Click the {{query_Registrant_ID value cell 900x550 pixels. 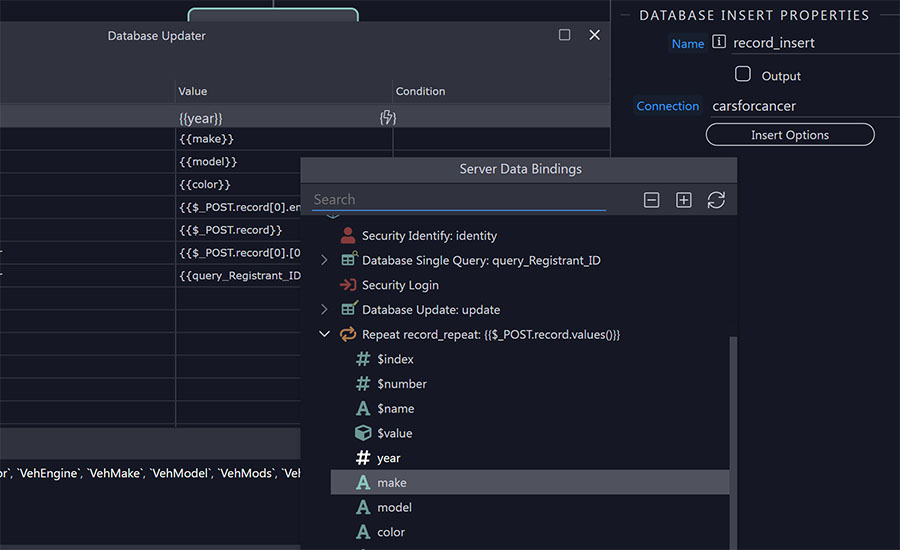pos(238,276)
